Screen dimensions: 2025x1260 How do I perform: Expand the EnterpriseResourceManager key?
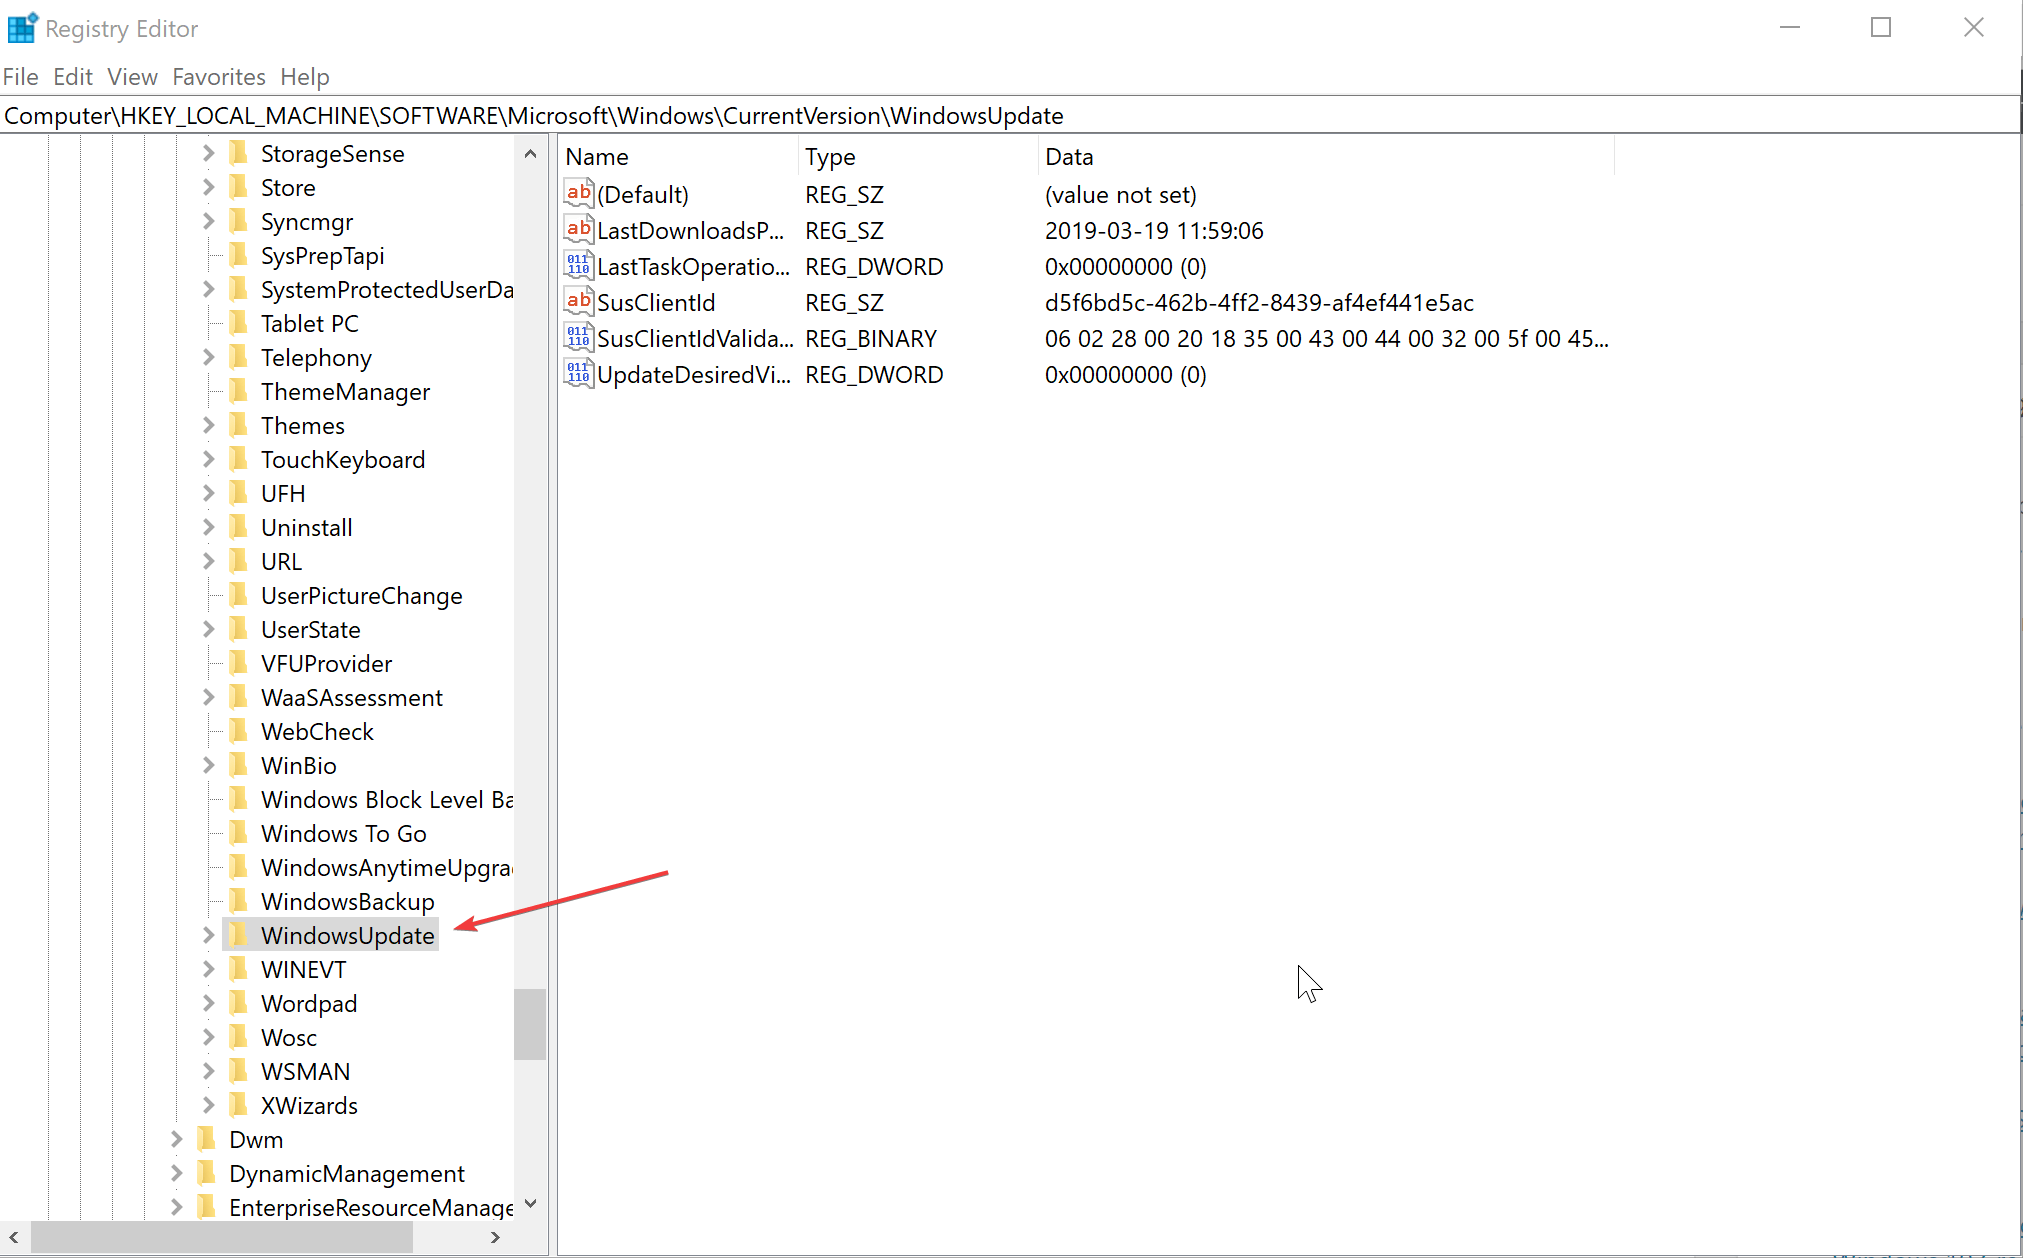click(176, 1207)
